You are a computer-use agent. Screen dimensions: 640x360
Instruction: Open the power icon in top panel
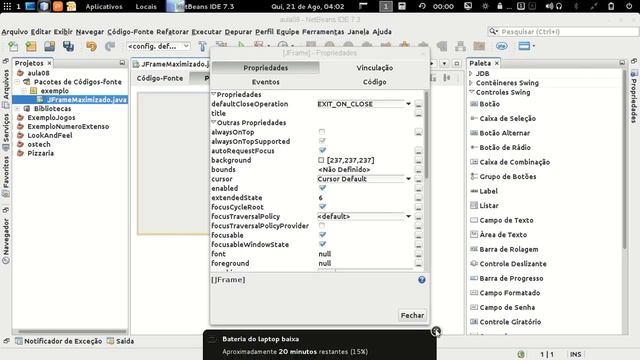629,6
